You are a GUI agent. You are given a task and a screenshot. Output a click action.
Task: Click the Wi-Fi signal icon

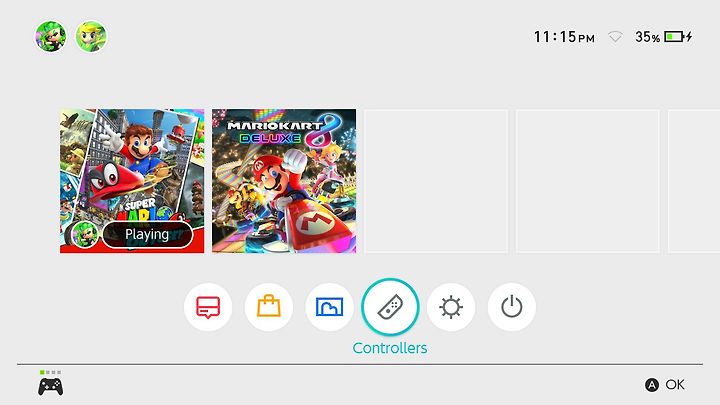615,37
